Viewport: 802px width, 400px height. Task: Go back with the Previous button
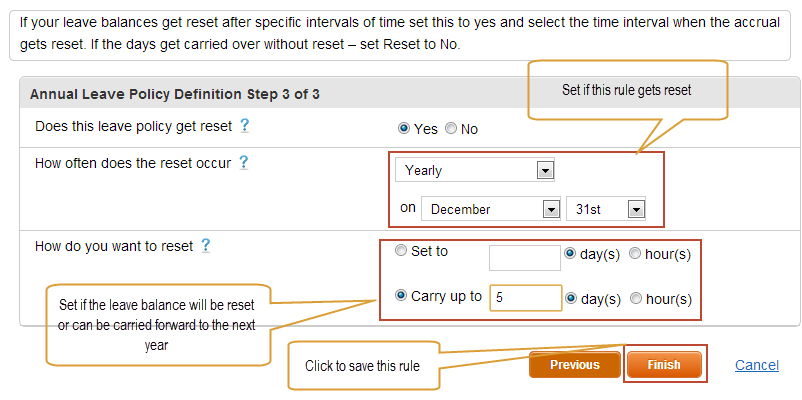click(575, 365)
